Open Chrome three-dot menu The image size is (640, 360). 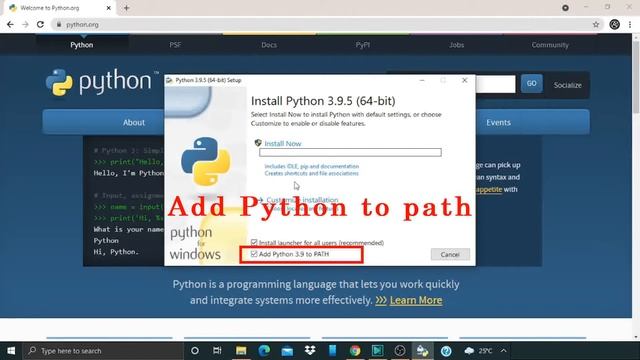coord(630,24)
